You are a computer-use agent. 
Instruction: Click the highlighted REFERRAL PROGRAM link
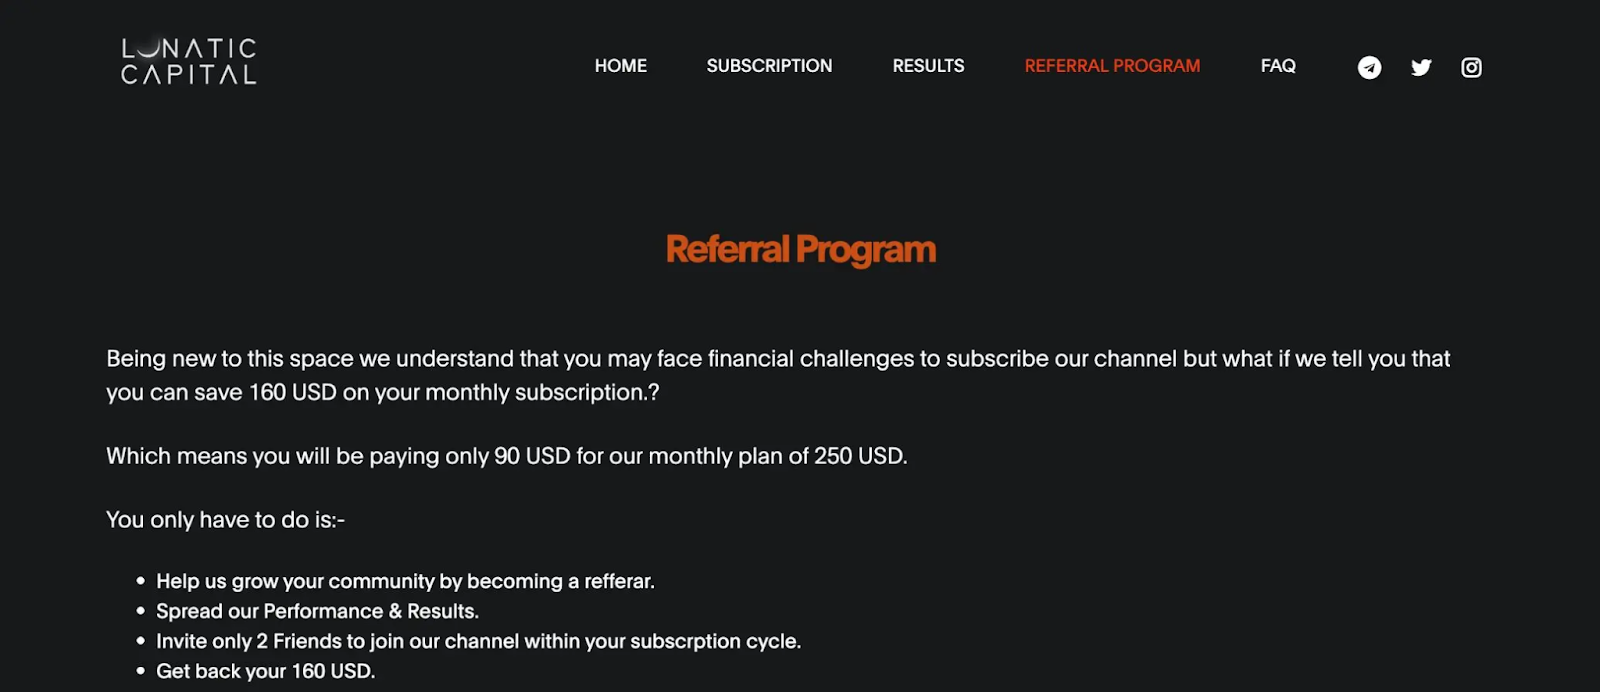coord(1111,66)
